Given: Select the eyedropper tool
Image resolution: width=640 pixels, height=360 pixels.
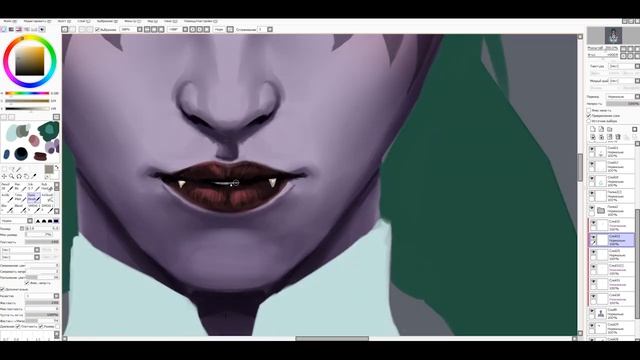Looking at the screenshot, I should tap(34, 176).
